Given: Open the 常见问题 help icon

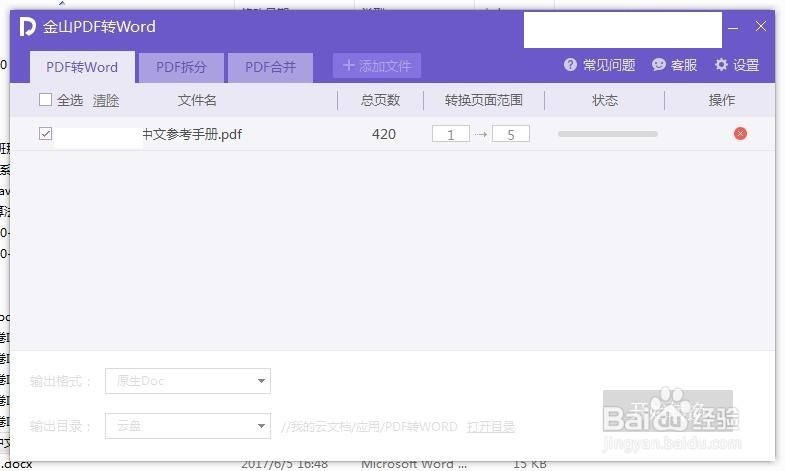Looking at the screenshot, I should pyautogui.click(x=570, y=65).
